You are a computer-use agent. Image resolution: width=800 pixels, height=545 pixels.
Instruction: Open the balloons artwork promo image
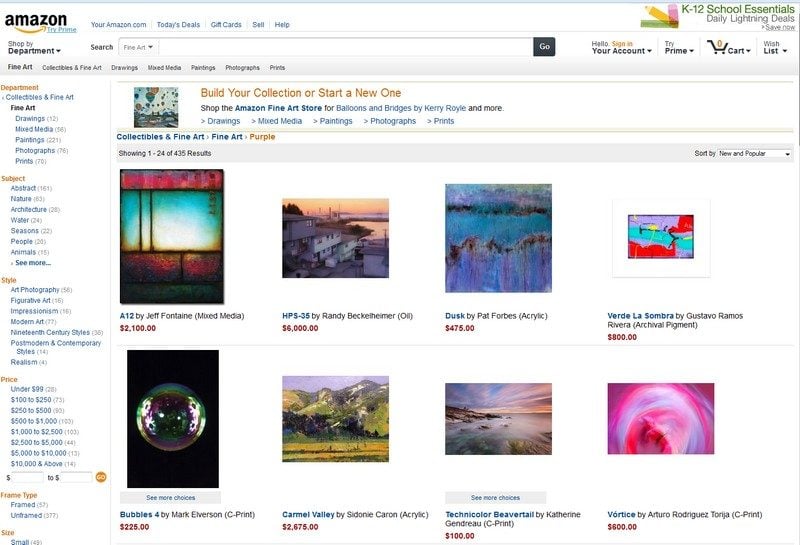(x=156, y=107)
